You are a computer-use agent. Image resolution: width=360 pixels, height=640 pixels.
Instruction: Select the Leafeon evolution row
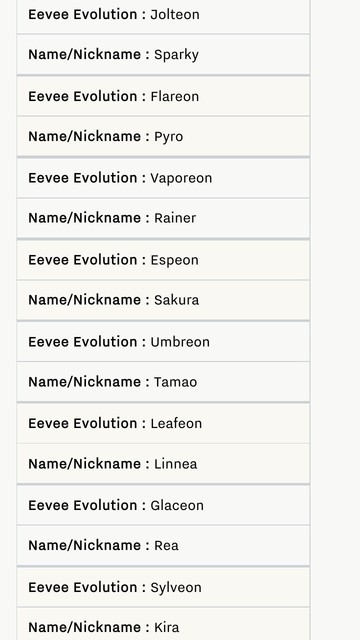pyautogui.click(x=163, y=423)
